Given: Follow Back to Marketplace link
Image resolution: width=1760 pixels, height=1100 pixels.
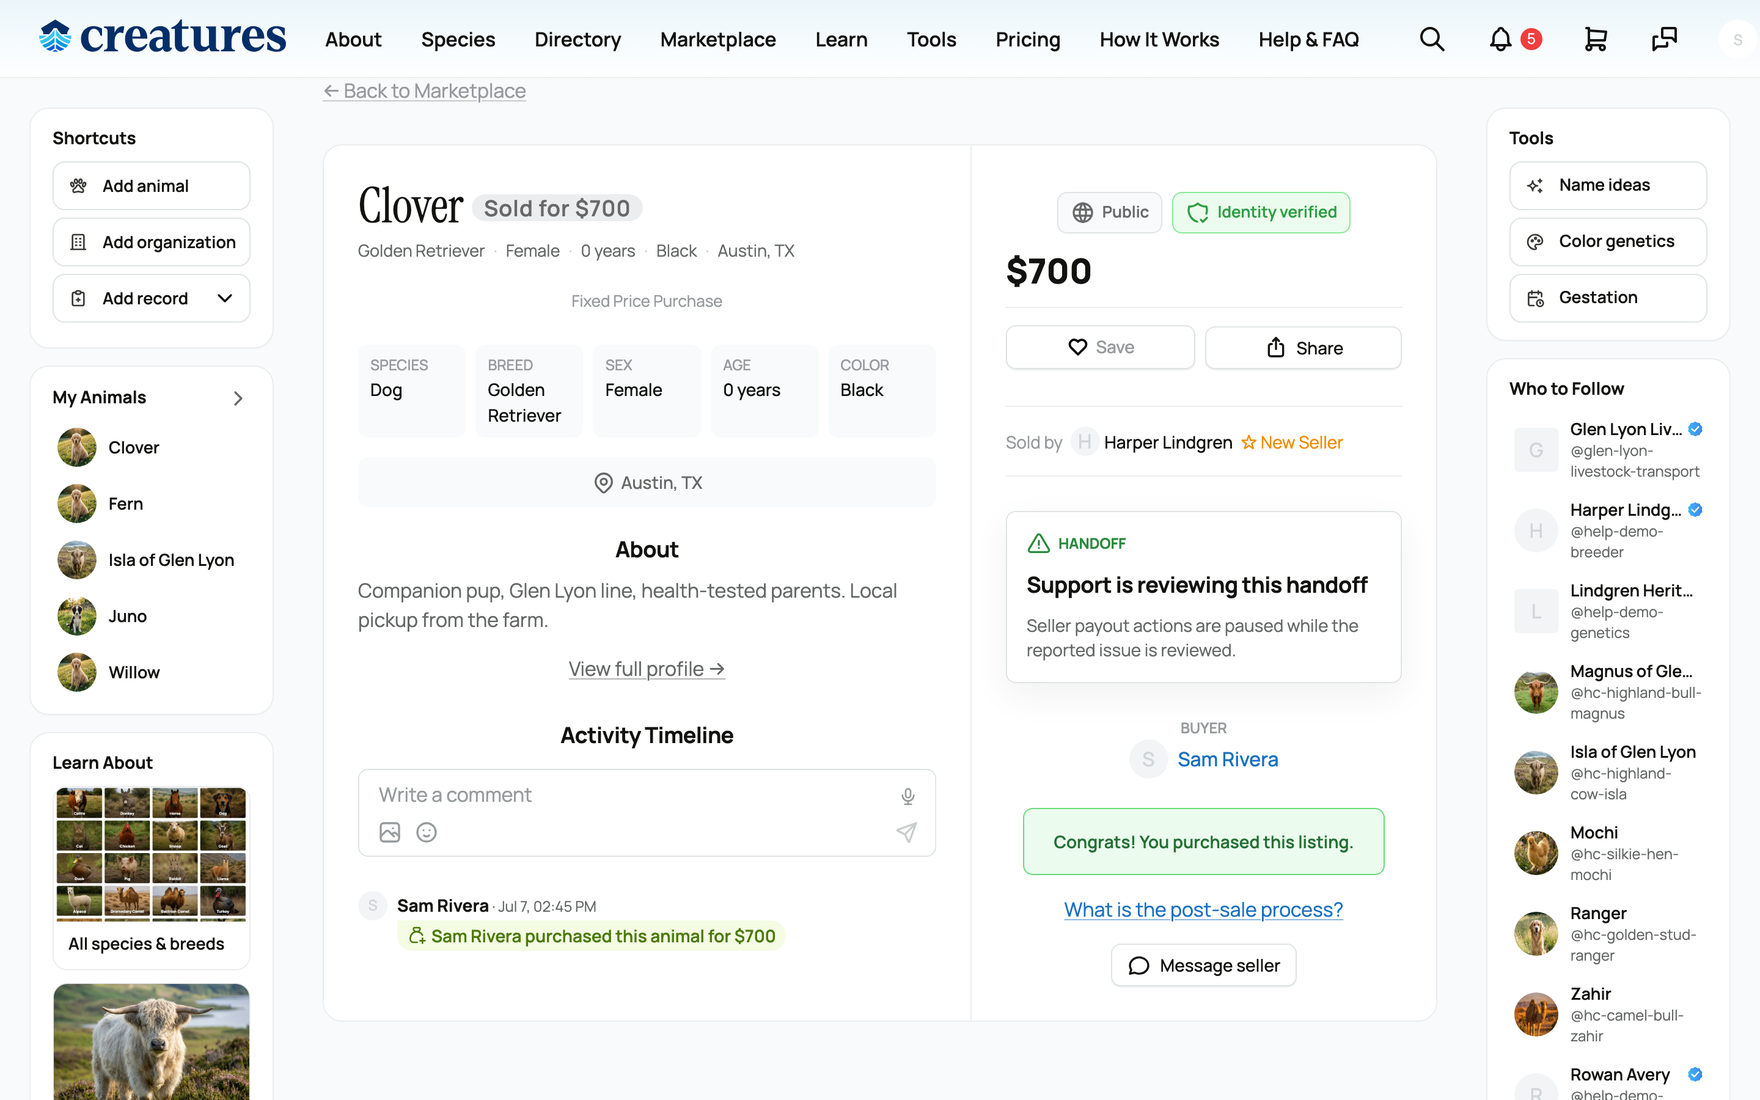Looking at the screenshot, I should [x=424, y=91].
